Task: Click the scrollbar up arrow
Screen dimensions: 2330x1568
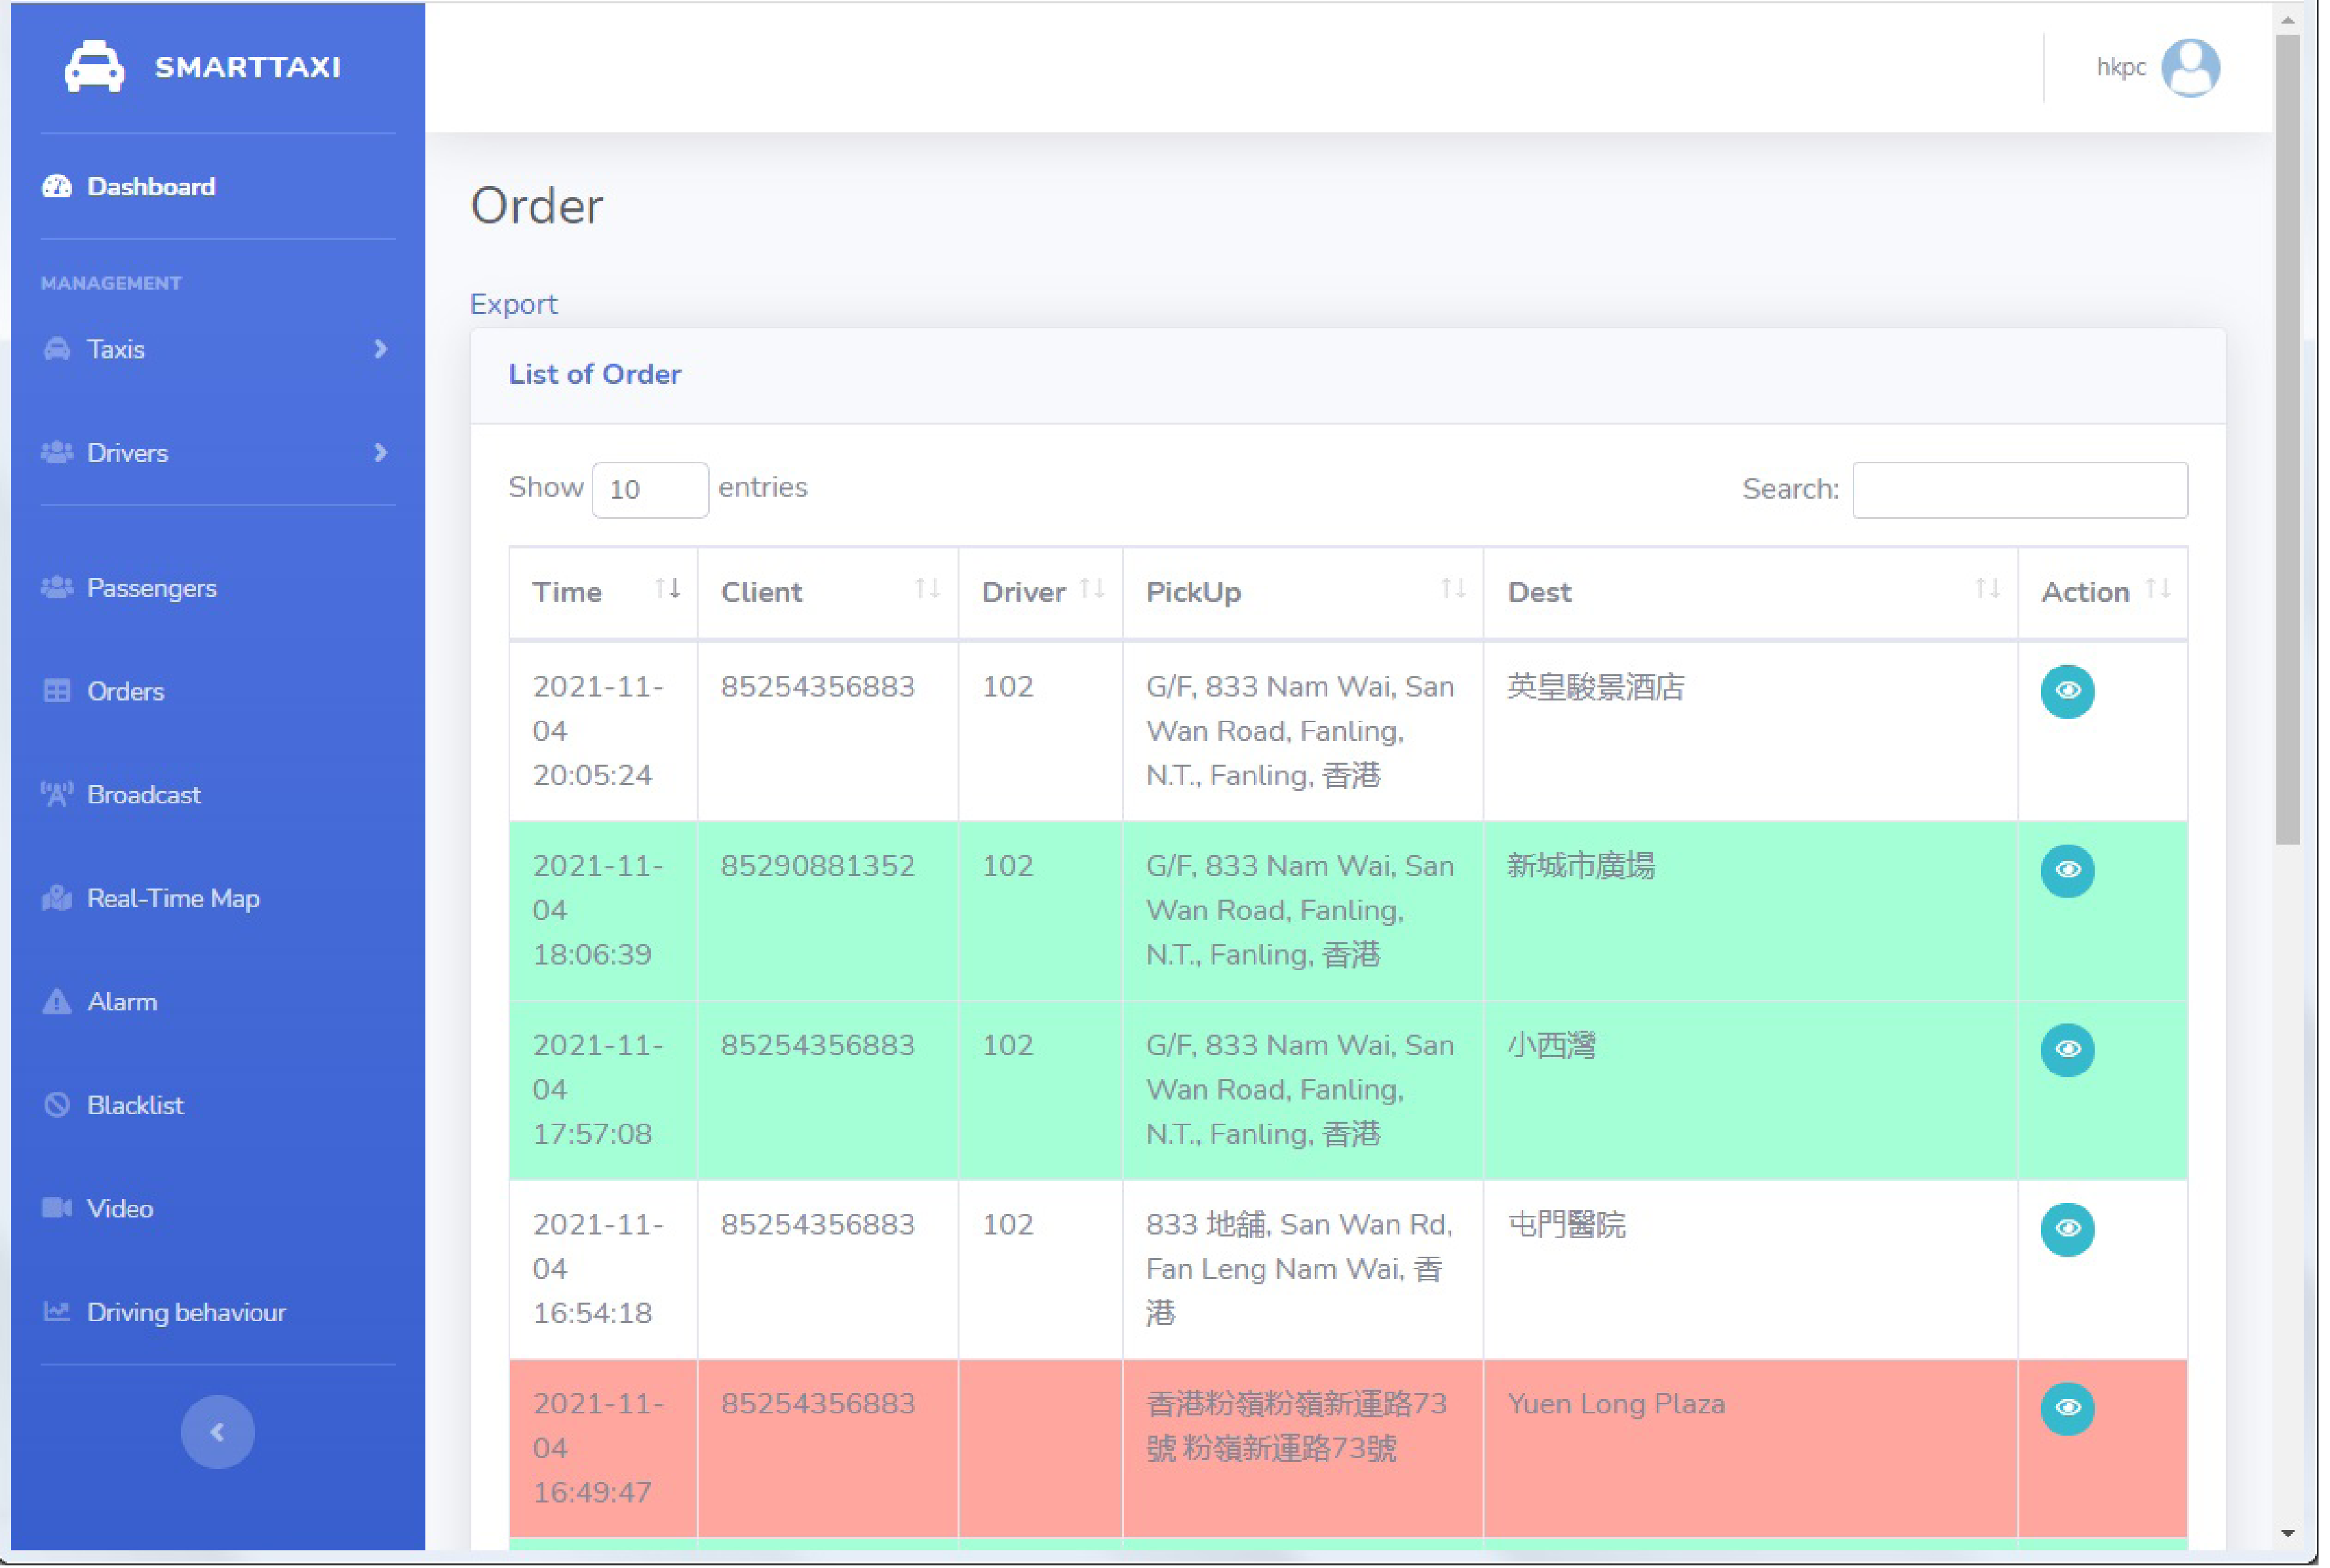Action: coord(2287,19)
